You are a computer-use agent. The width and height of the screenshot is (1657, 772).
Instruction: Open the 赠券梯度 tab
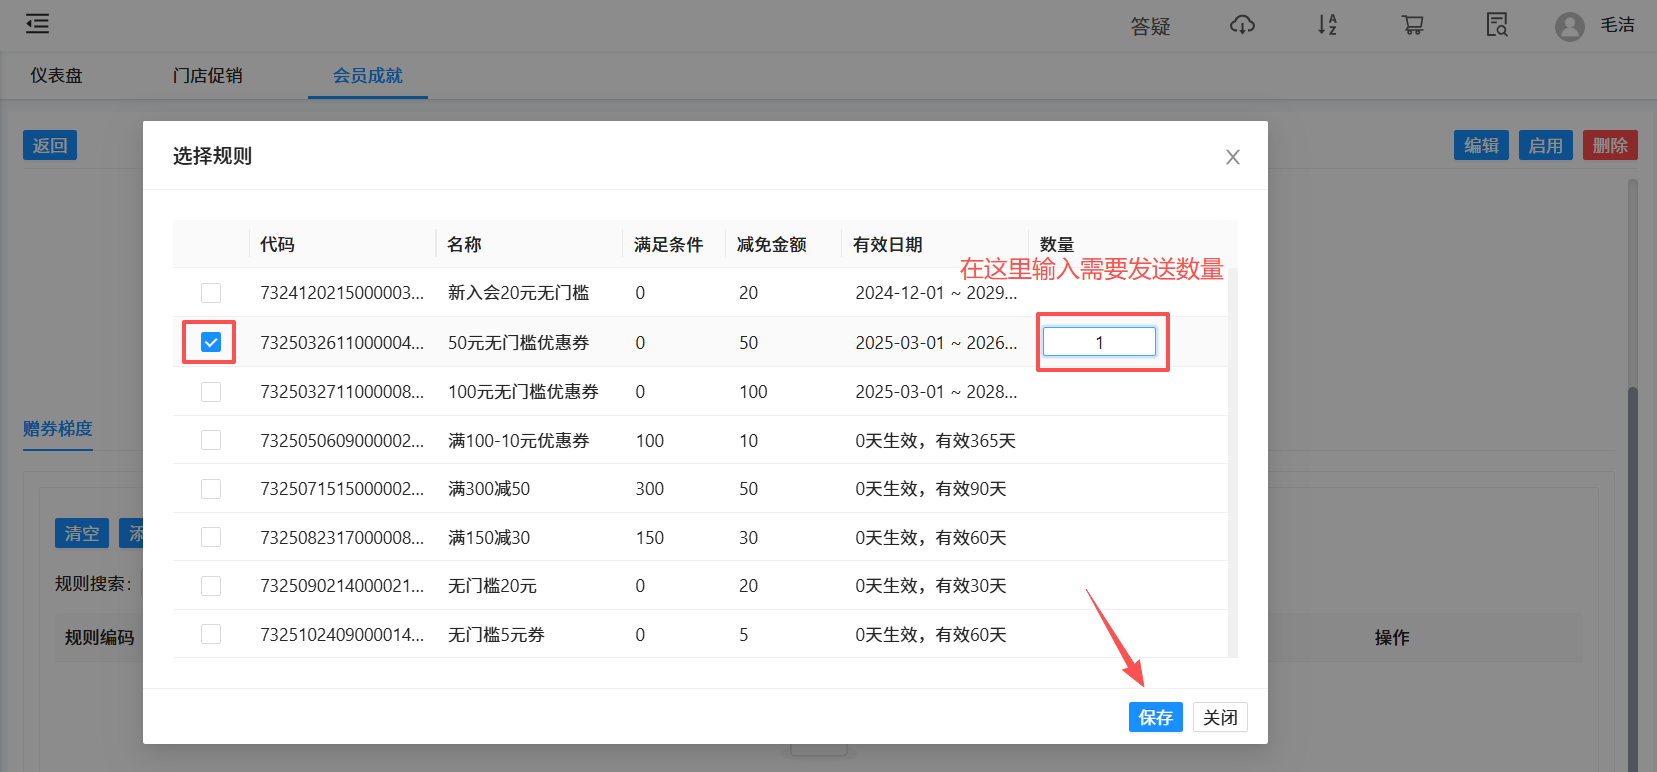click(58, 429)
